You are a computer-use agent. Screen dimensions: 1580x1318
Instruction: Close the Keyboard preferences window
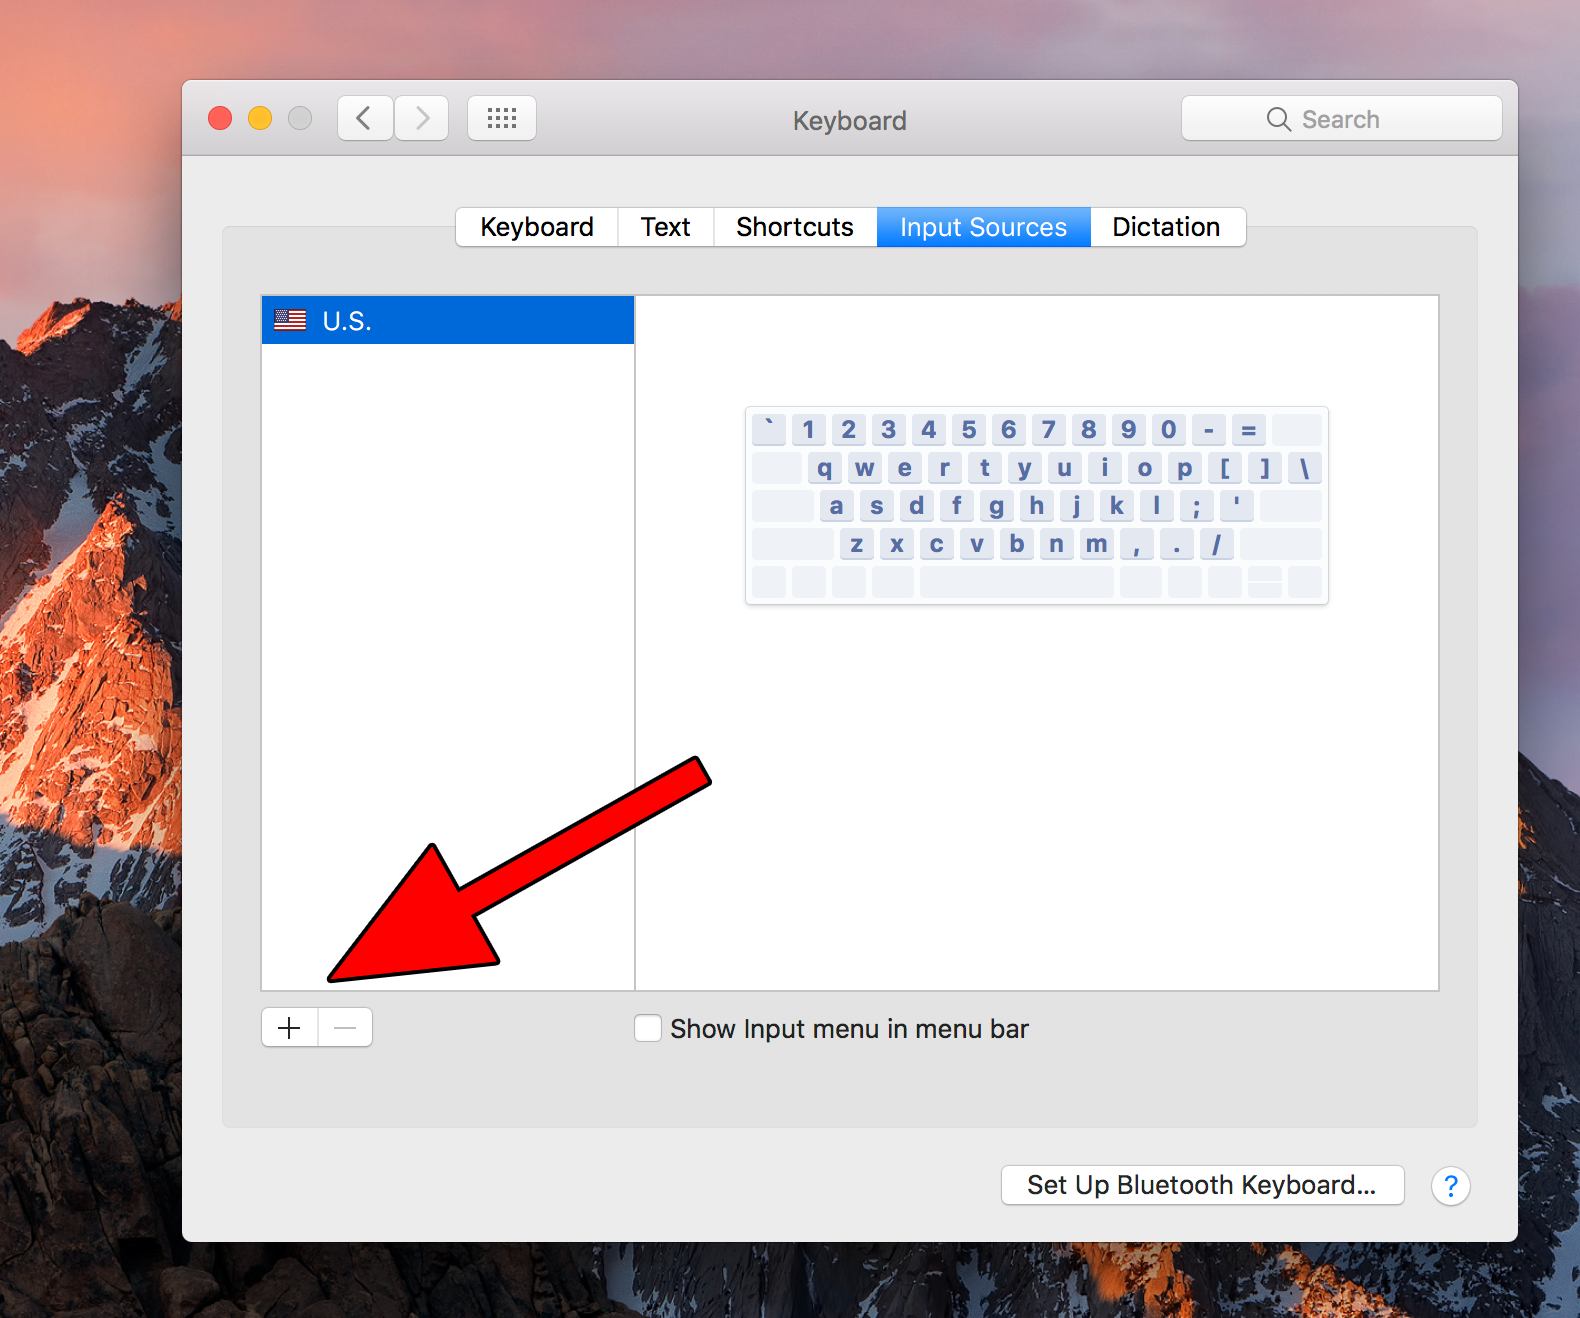click(x=220, y=119)
